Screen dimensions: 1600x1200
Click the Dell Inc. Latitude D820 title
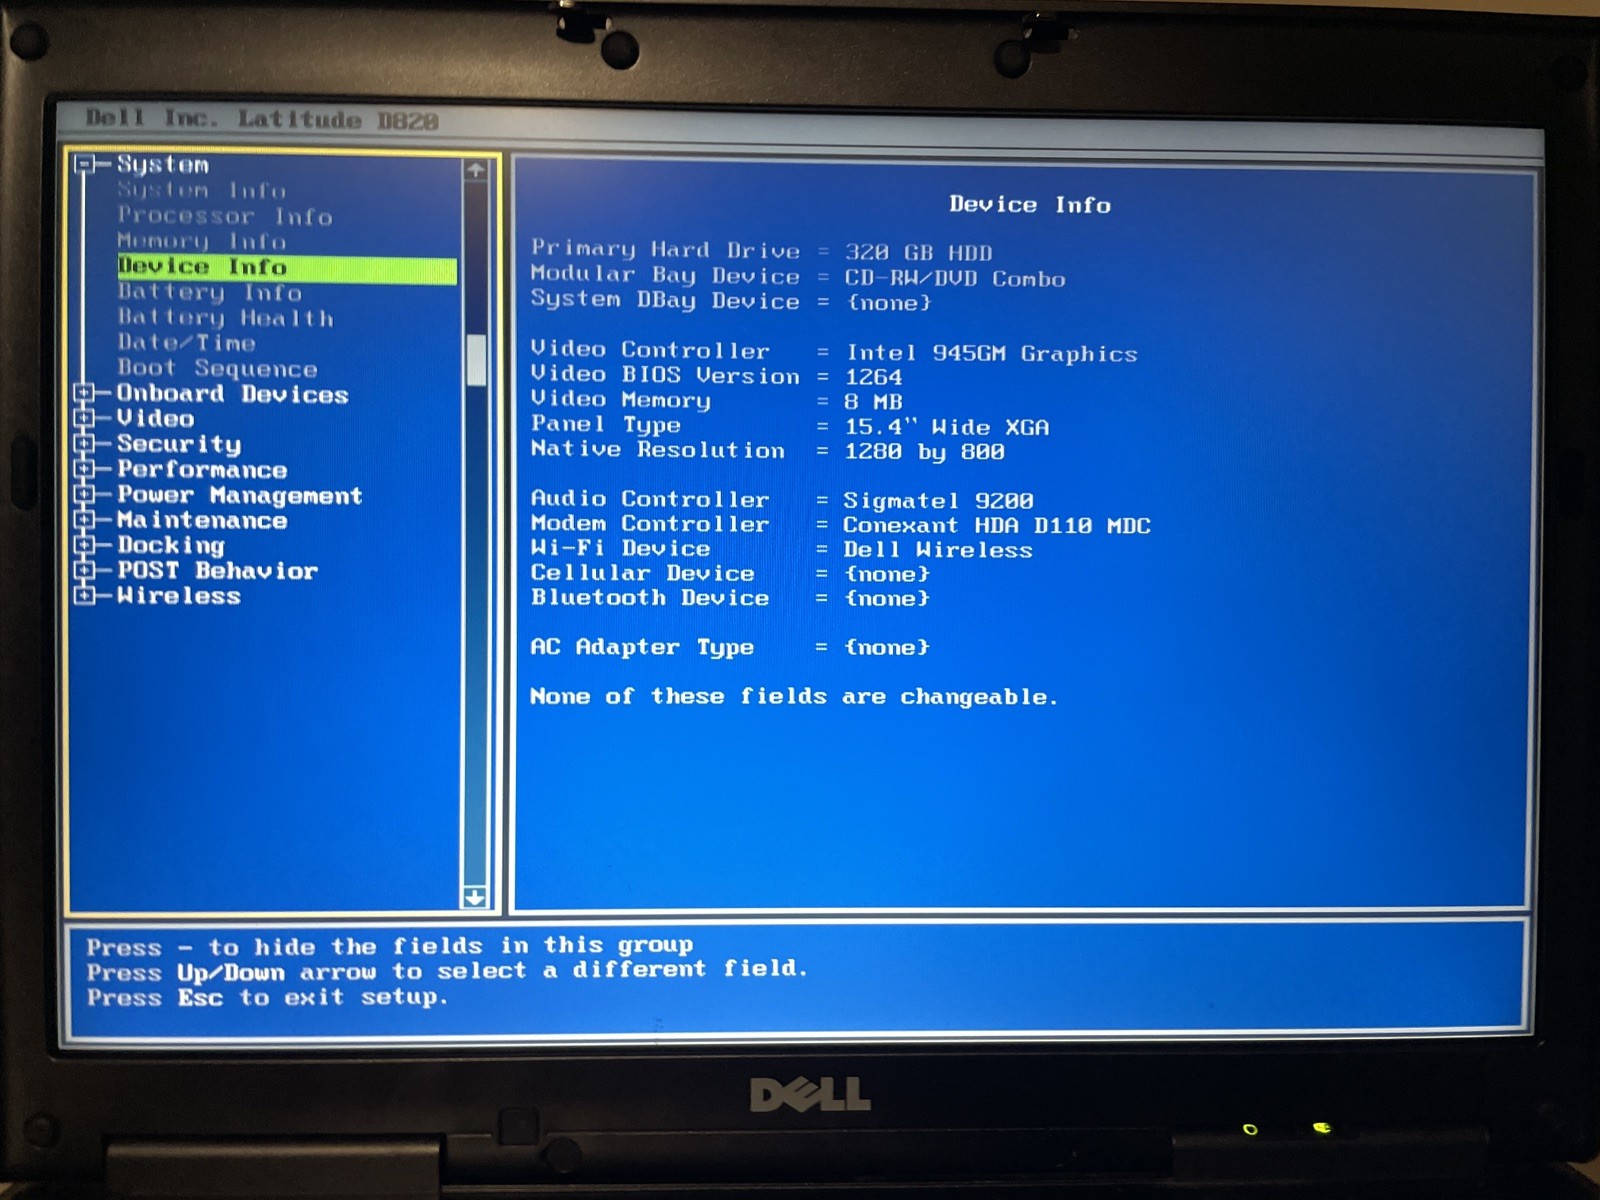(262, 120)
